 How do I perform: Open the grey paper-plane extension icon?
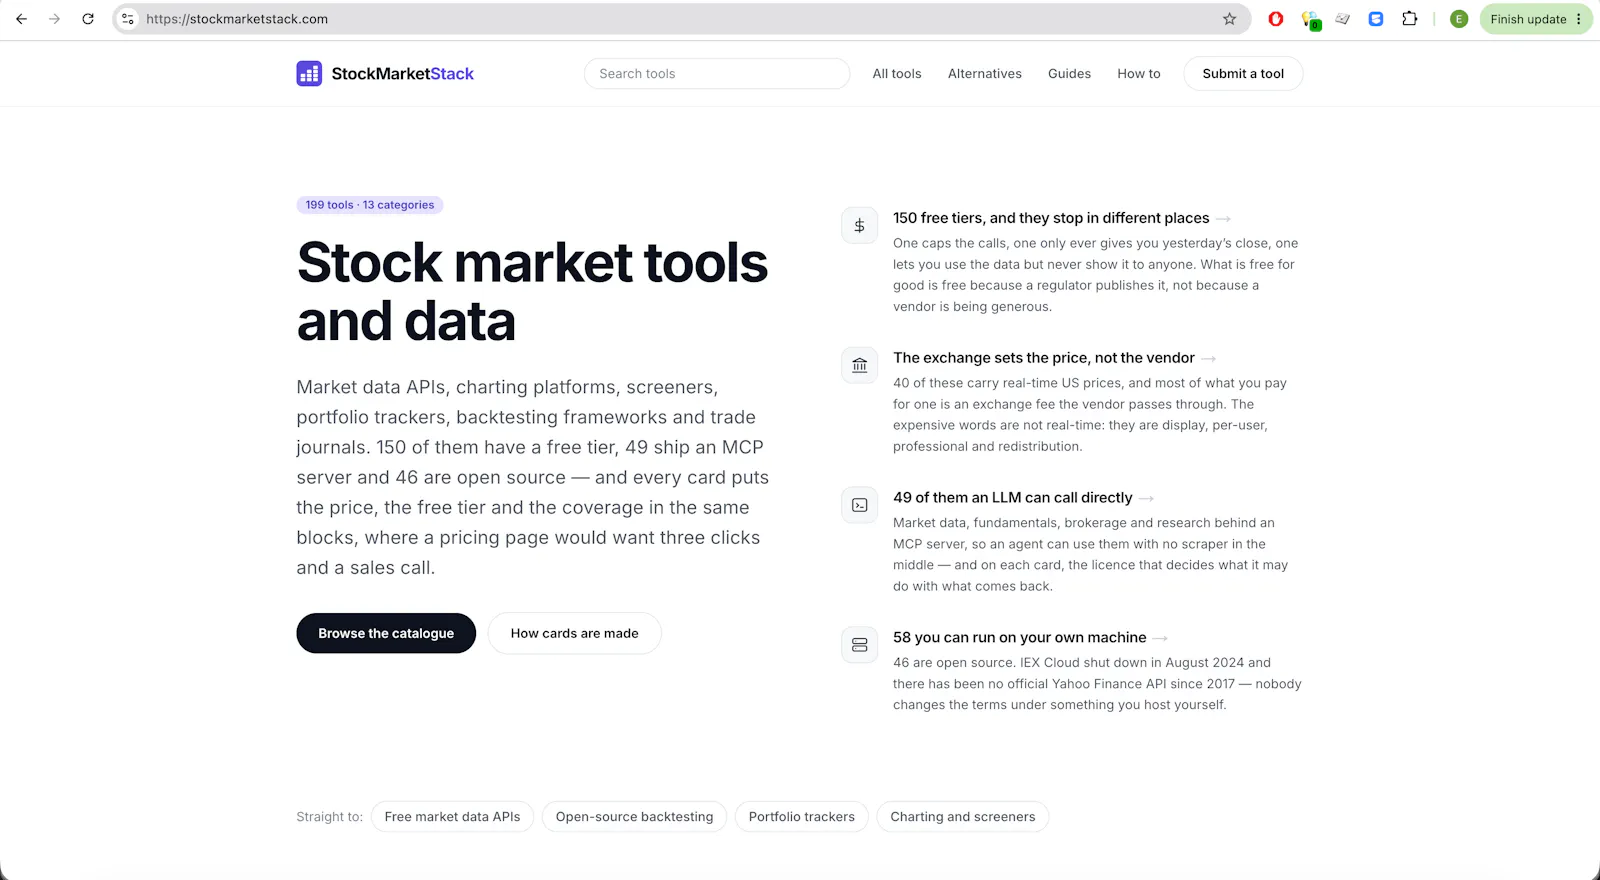pyautogui.click(x=1343, y=19)
